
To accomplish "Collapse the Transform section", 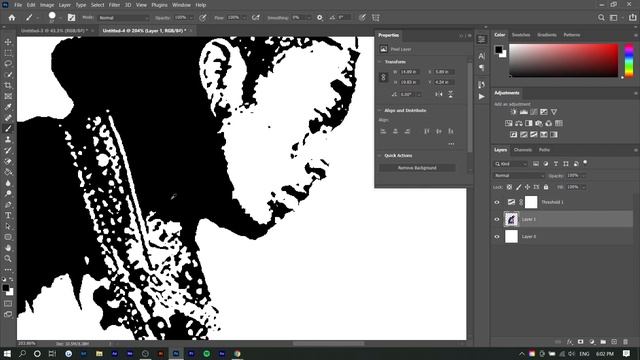I will click(380, 62).
